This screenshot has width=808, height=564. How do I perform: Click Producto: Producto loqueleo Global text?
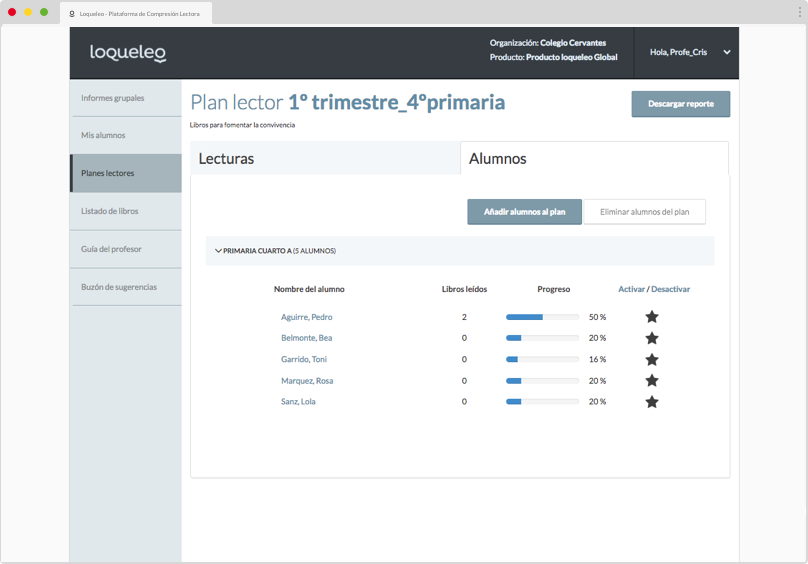553,57
